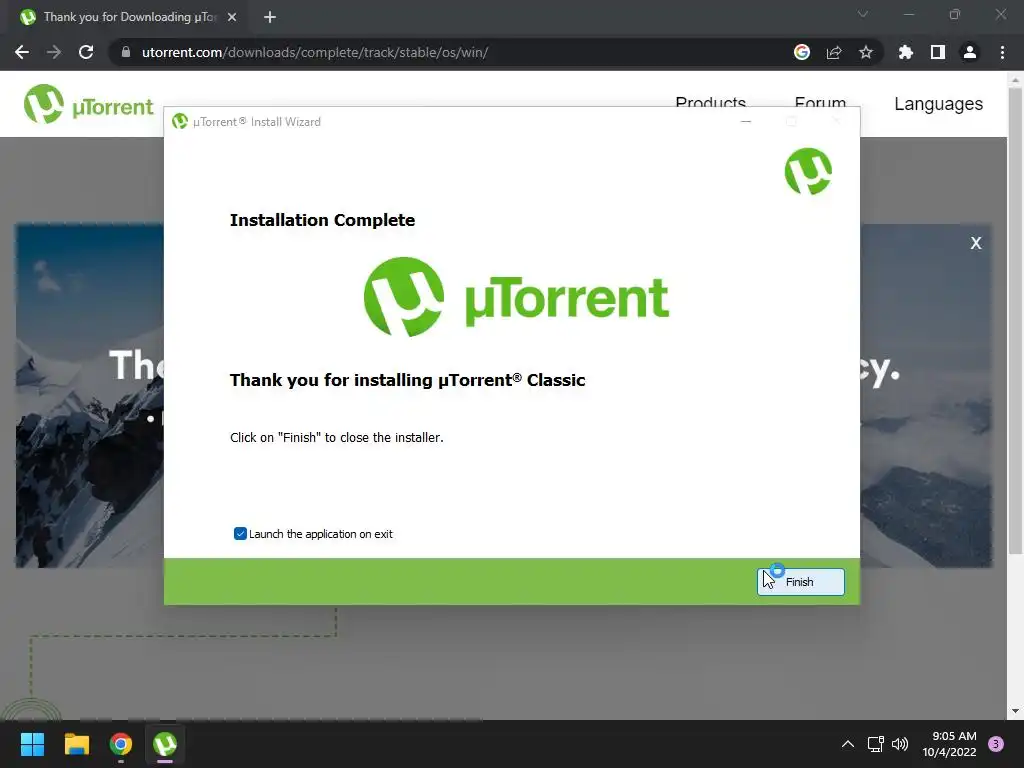
Task: Open the volume tray icon
Action: tap(900, 744)
